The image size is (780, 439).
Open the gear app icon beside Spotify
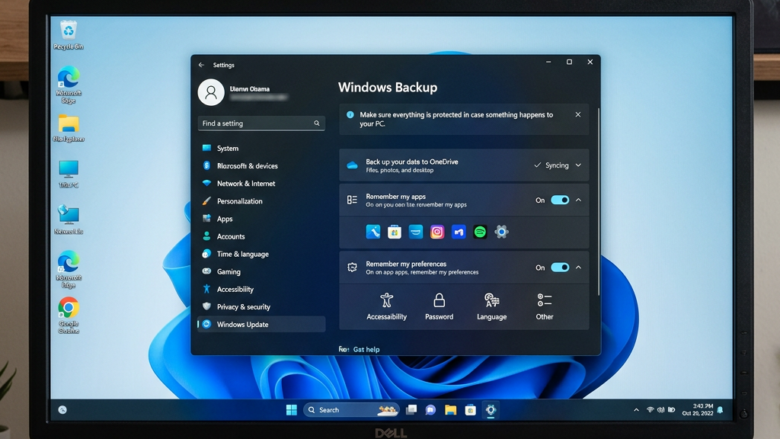point(501,232)
